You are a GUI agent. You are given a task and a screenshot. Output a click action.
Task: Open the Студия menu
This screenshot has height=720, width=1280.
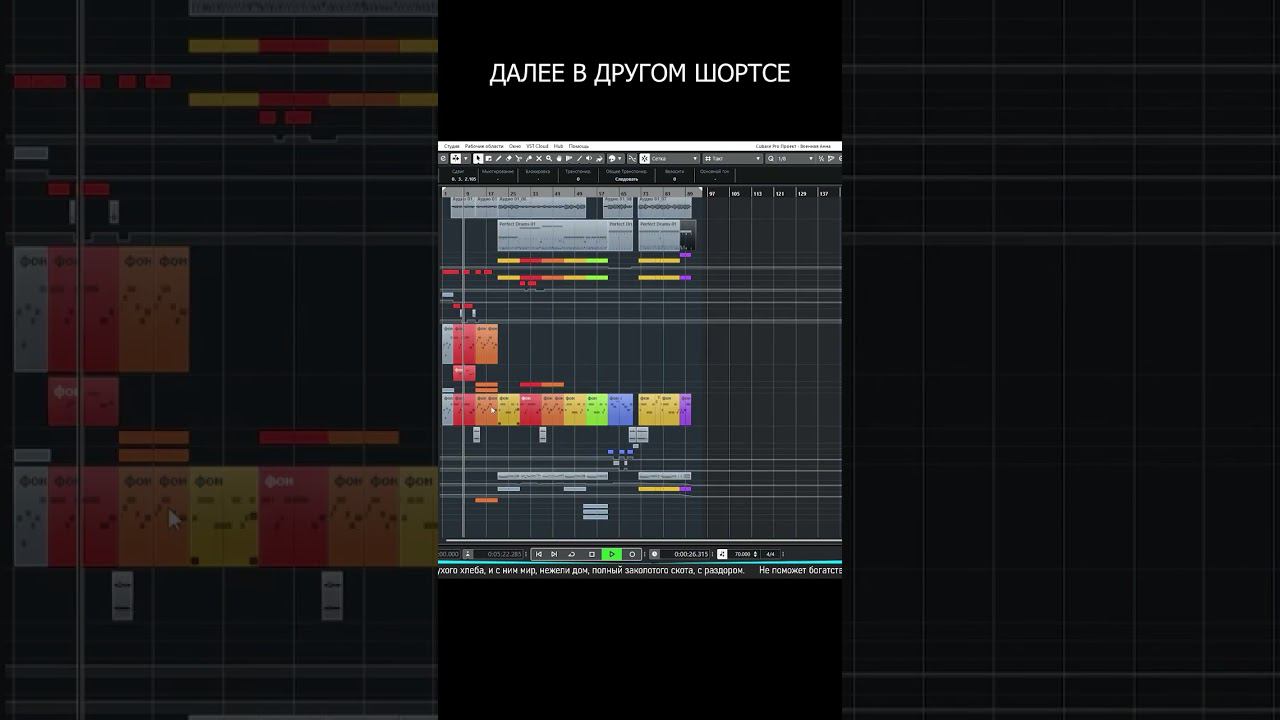[452, 146]
